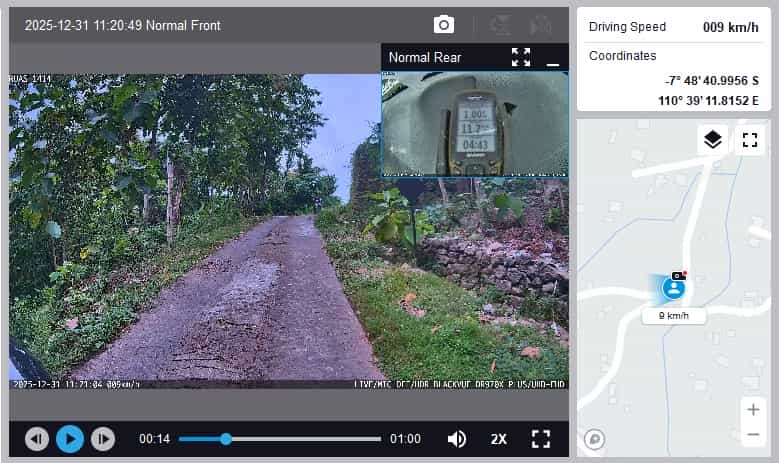The width and height of the screenshot is (779, 463).
Task: Click the Normal Rear camera thumbnail
Action: click(474, 124)
